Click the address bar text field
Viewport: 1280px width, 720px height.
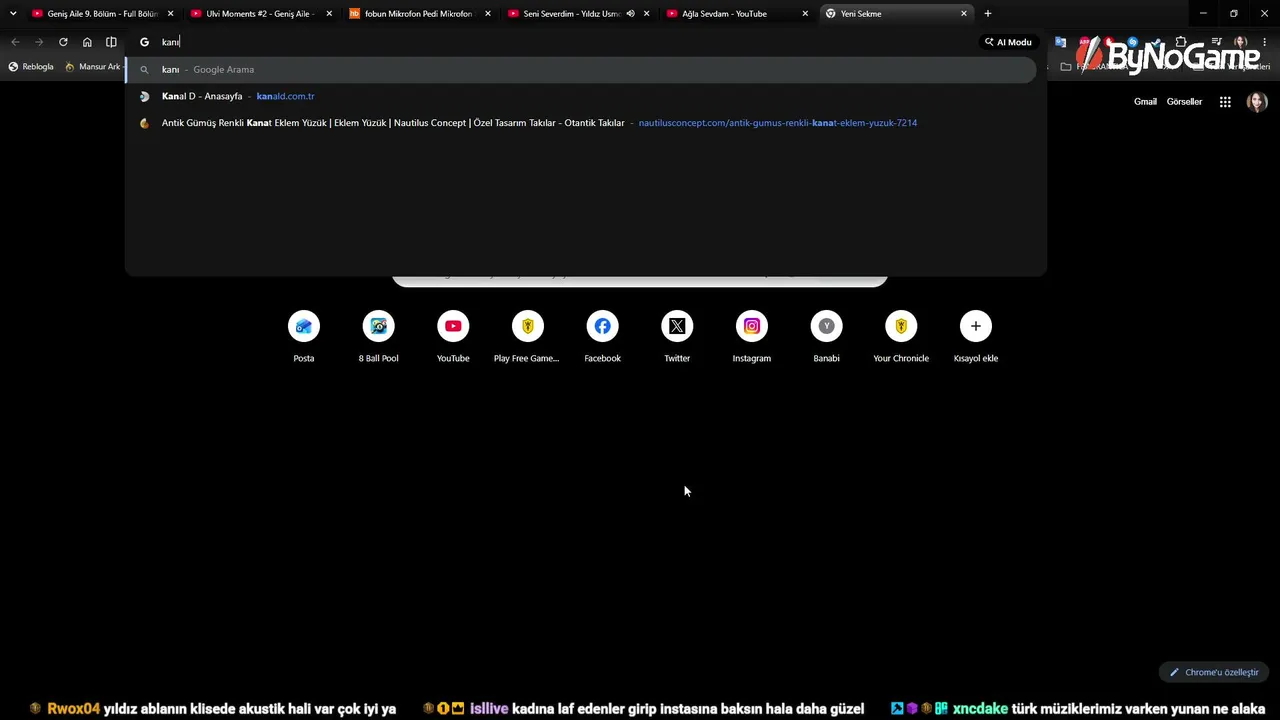point(560,42)
